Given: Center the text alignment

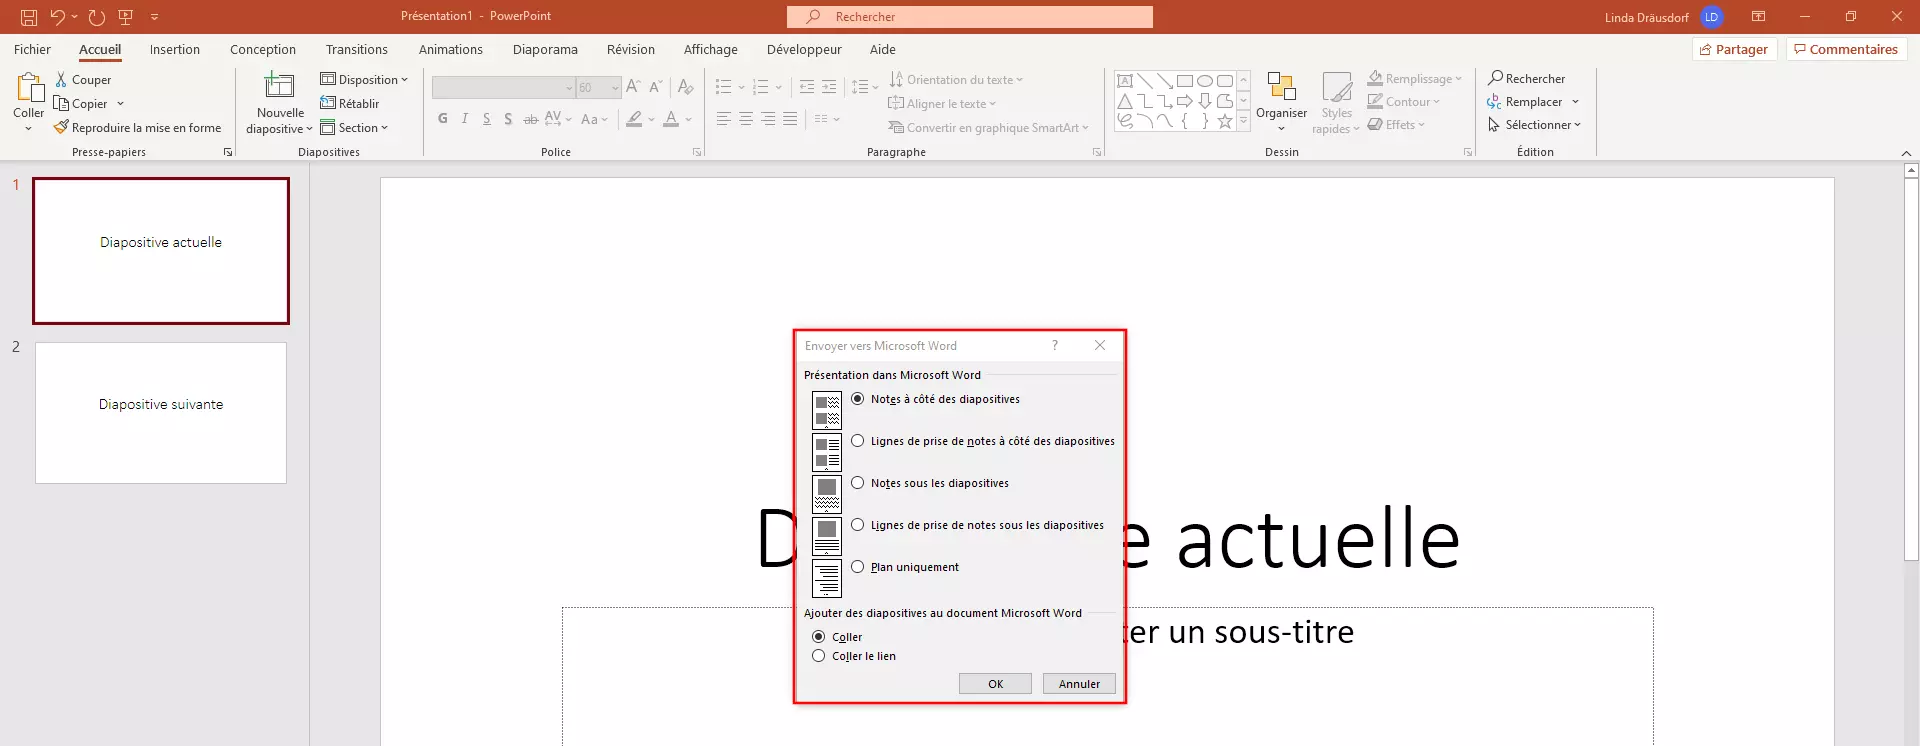Looking at the screenshot, I should 746,119.
